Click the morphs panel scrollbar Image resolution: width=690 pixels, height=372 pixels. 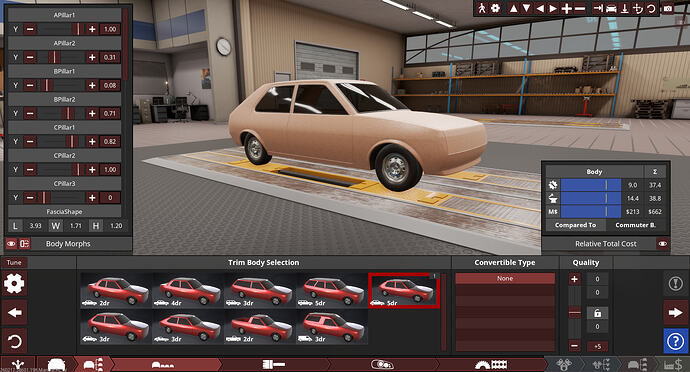coord(125,44)
